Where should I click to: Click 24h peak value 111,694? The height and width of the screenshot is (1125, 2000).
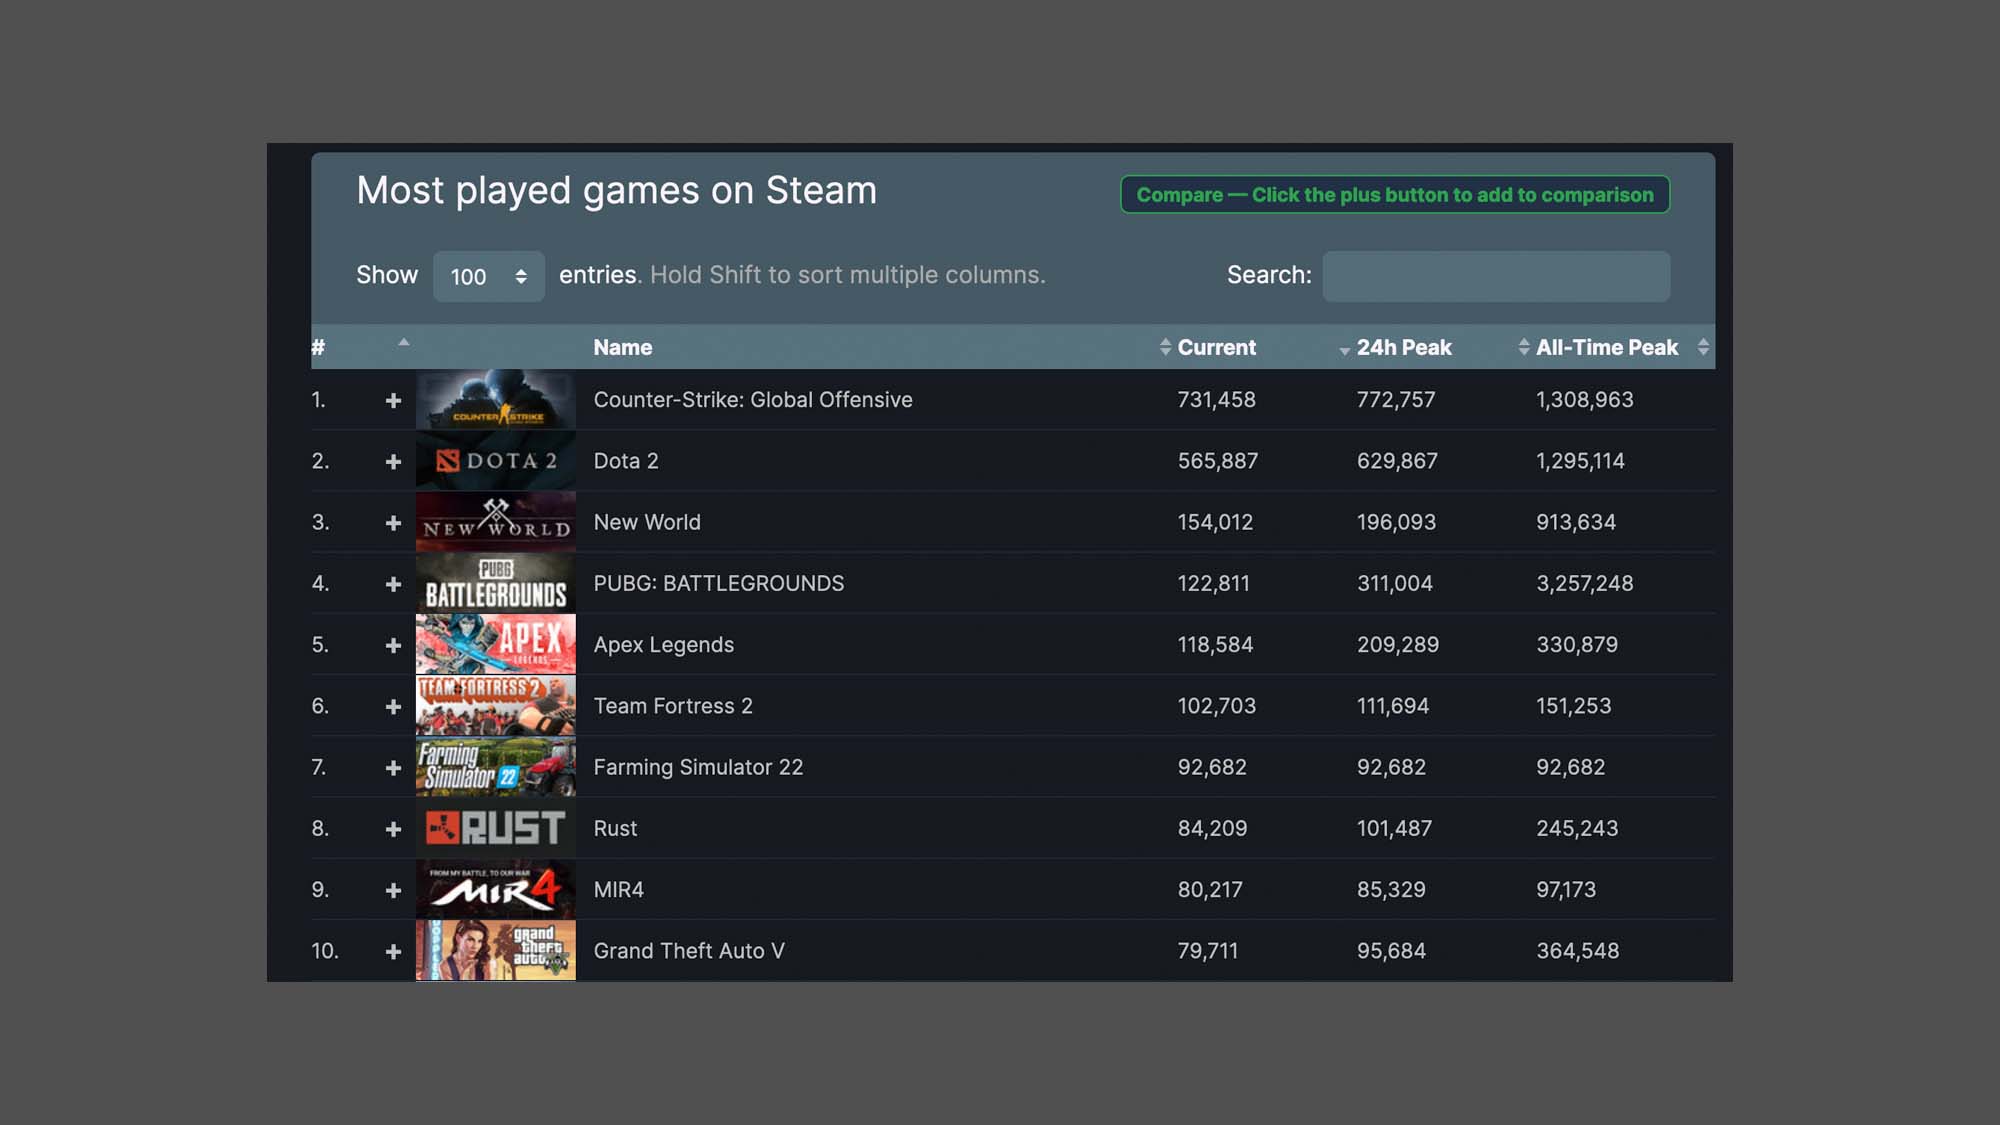click(1393, 706)
